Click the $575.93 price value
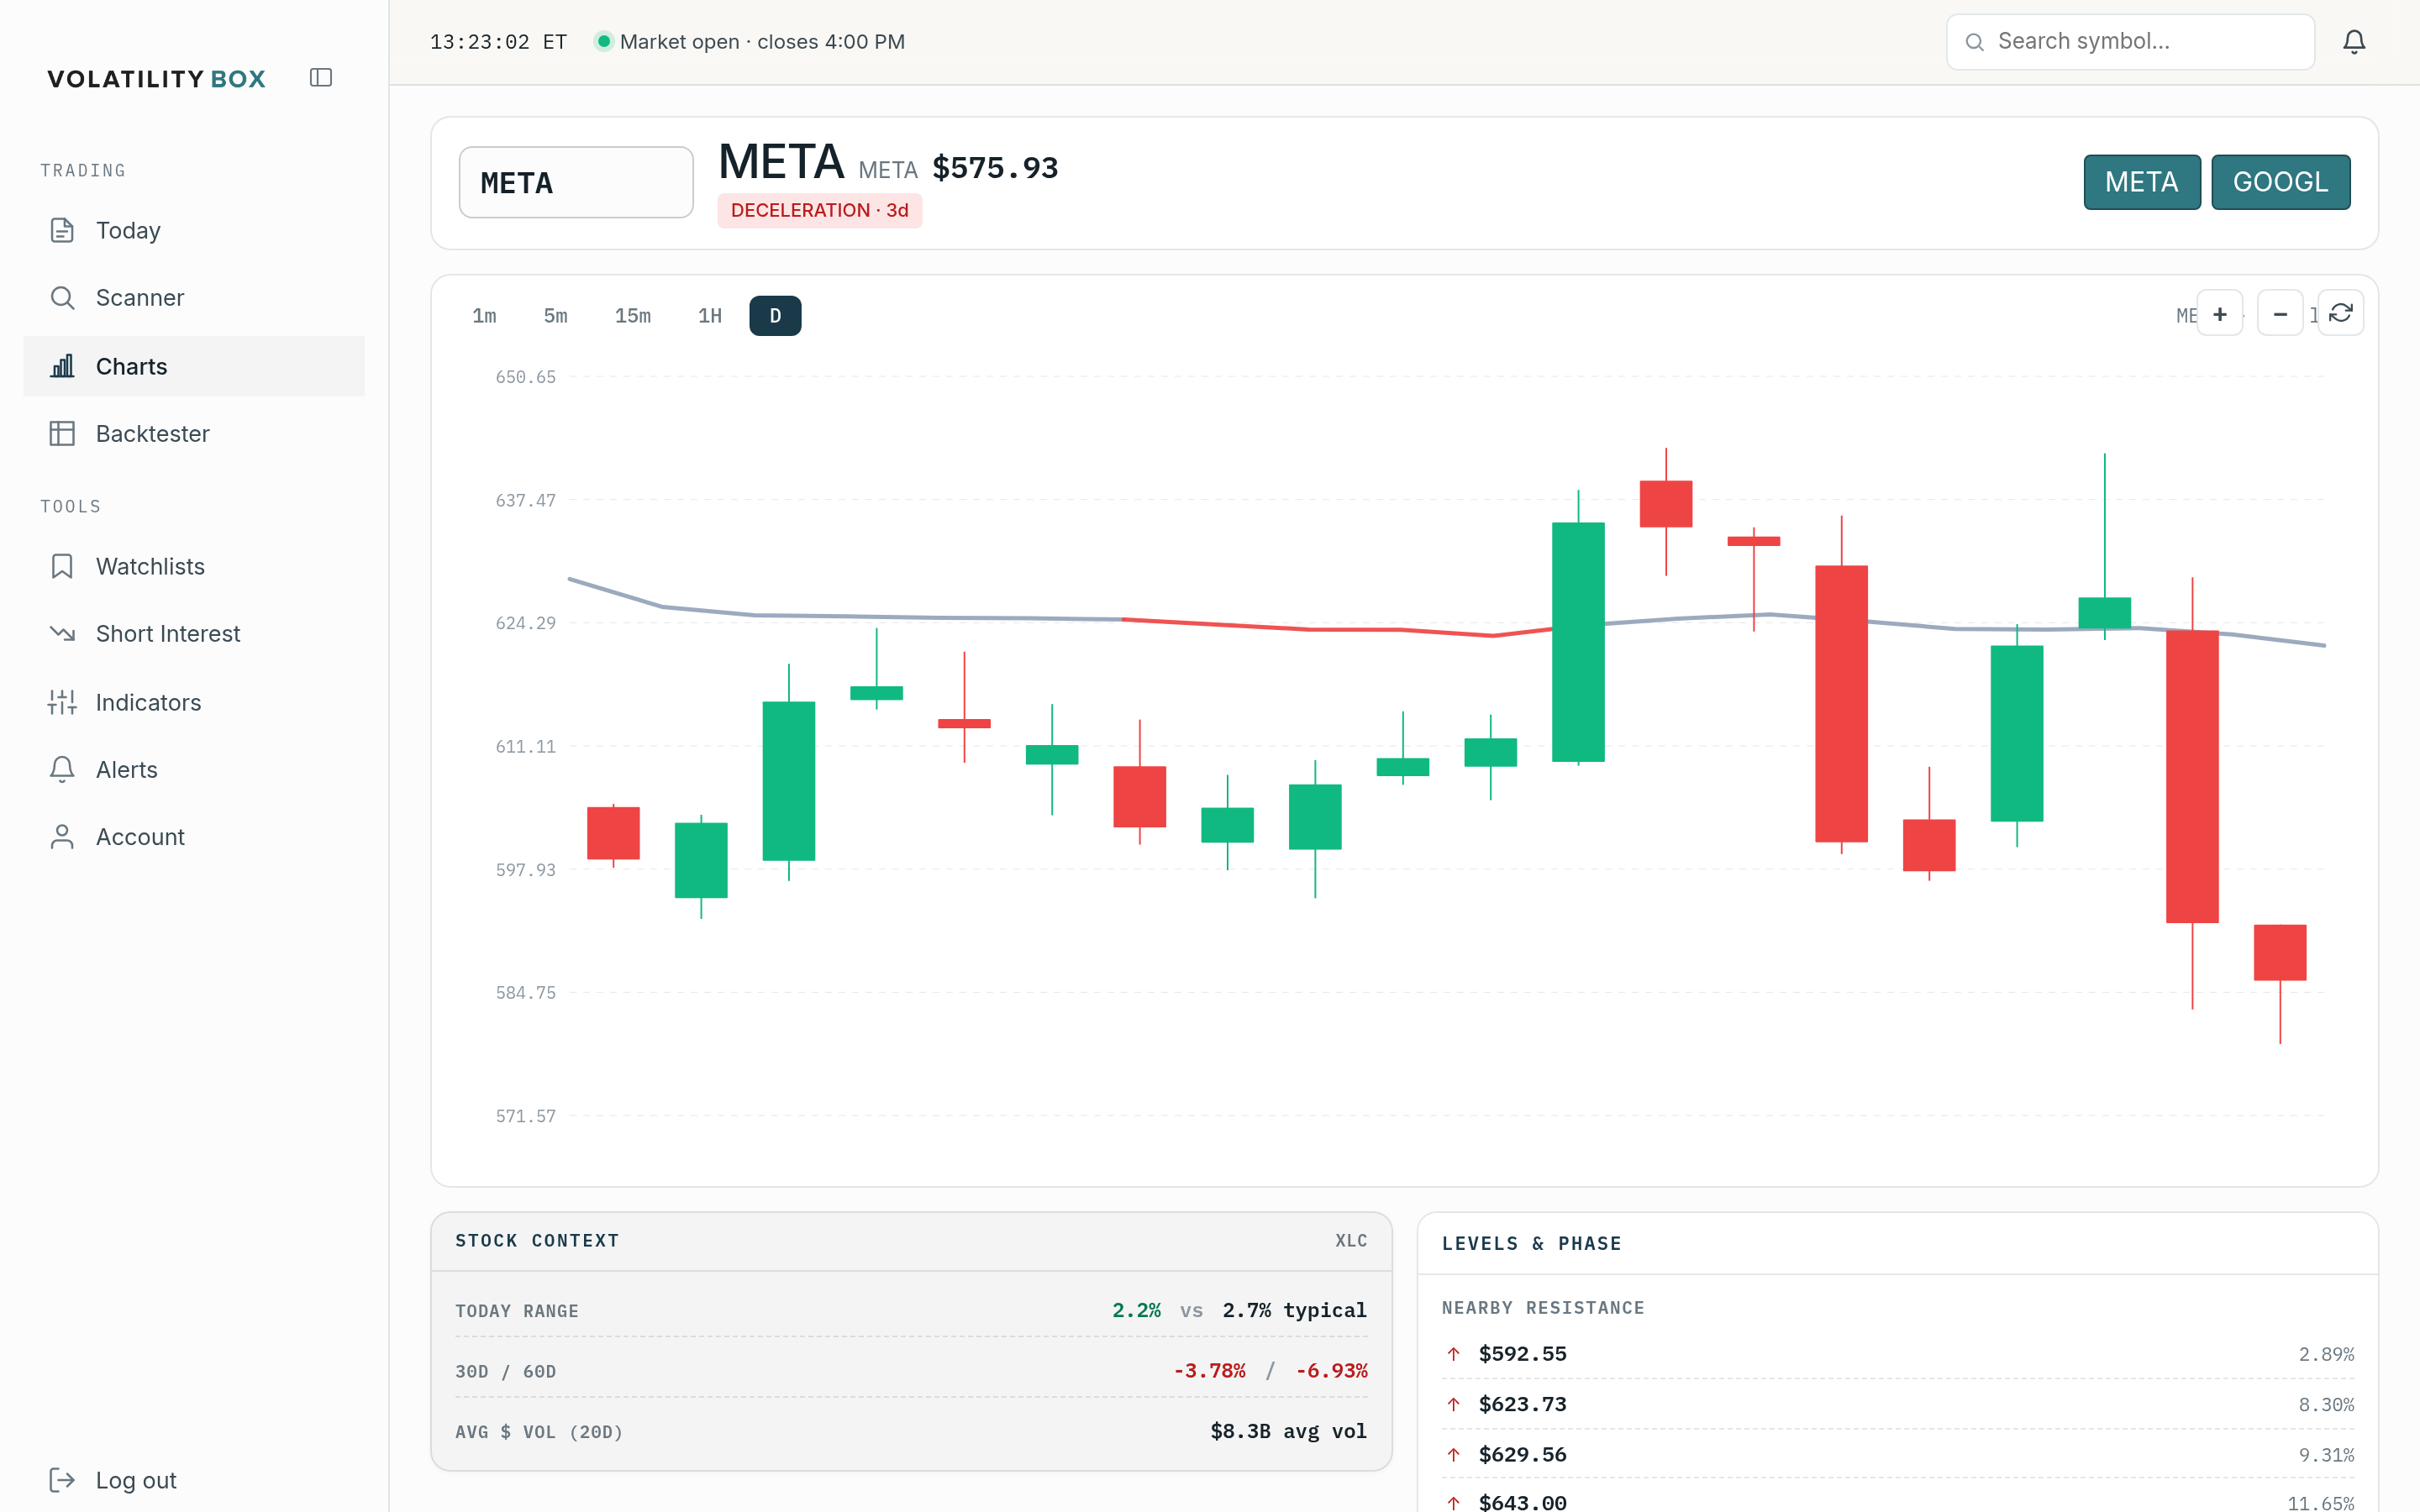This screenshot has width=2420, height=1512. point(995,168)
